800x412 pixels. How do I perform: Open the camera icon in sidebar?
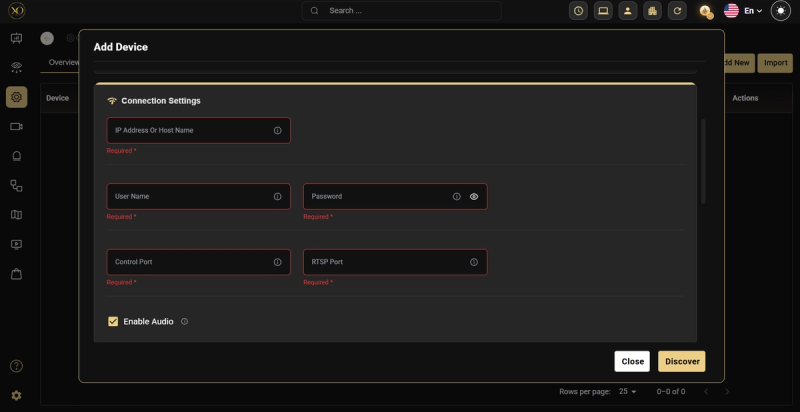tap(16, 126)
